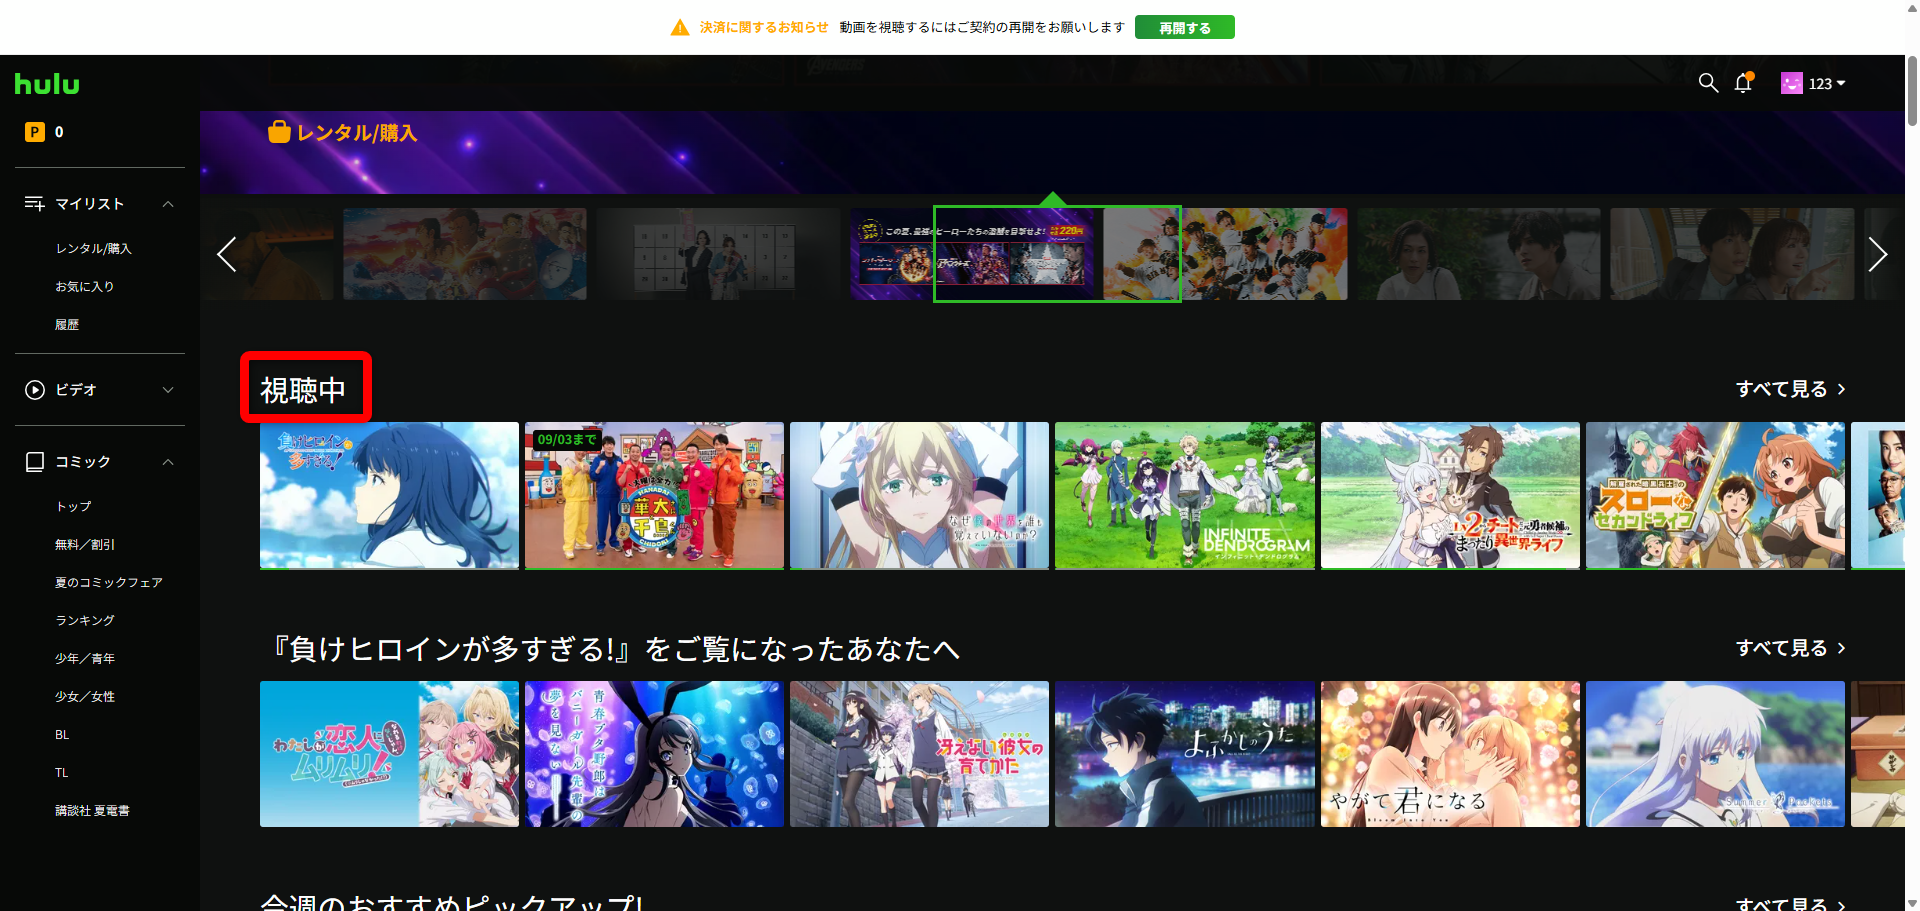This screenshot has height=911, width=1920.
Task: Open the 決済に関するお知らせ notice
Action: (764, 28)
